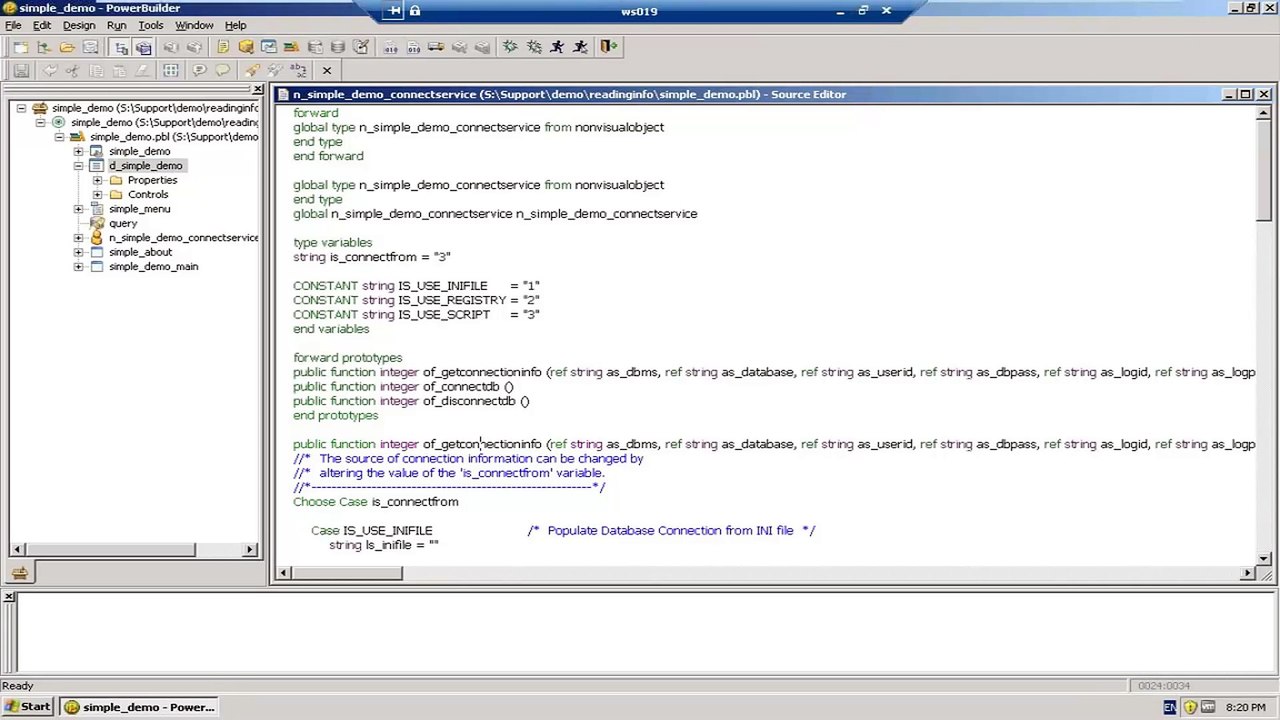Click the Find and Replace toolbar icon

[x=298, y=71]
